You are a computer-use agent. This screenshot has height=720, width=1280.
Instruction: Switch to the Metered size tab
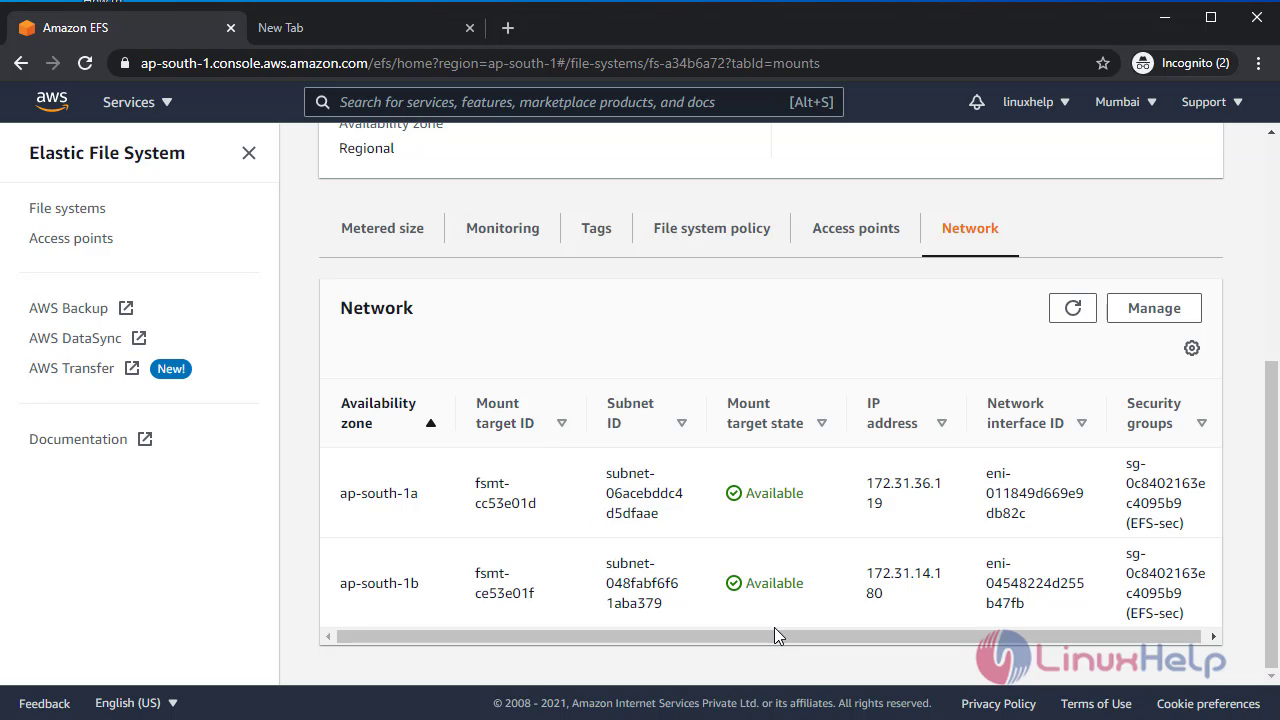tap(382, 228)
